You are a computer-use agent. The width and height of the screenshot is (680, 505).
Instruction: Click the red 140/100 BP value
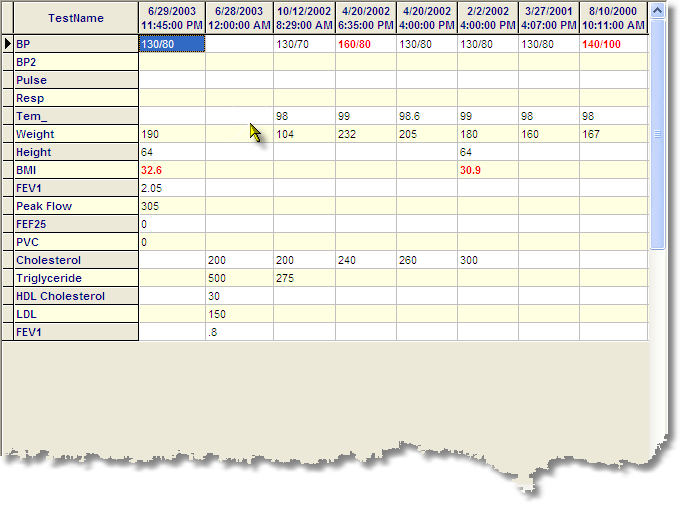click(x=601, y=44)
